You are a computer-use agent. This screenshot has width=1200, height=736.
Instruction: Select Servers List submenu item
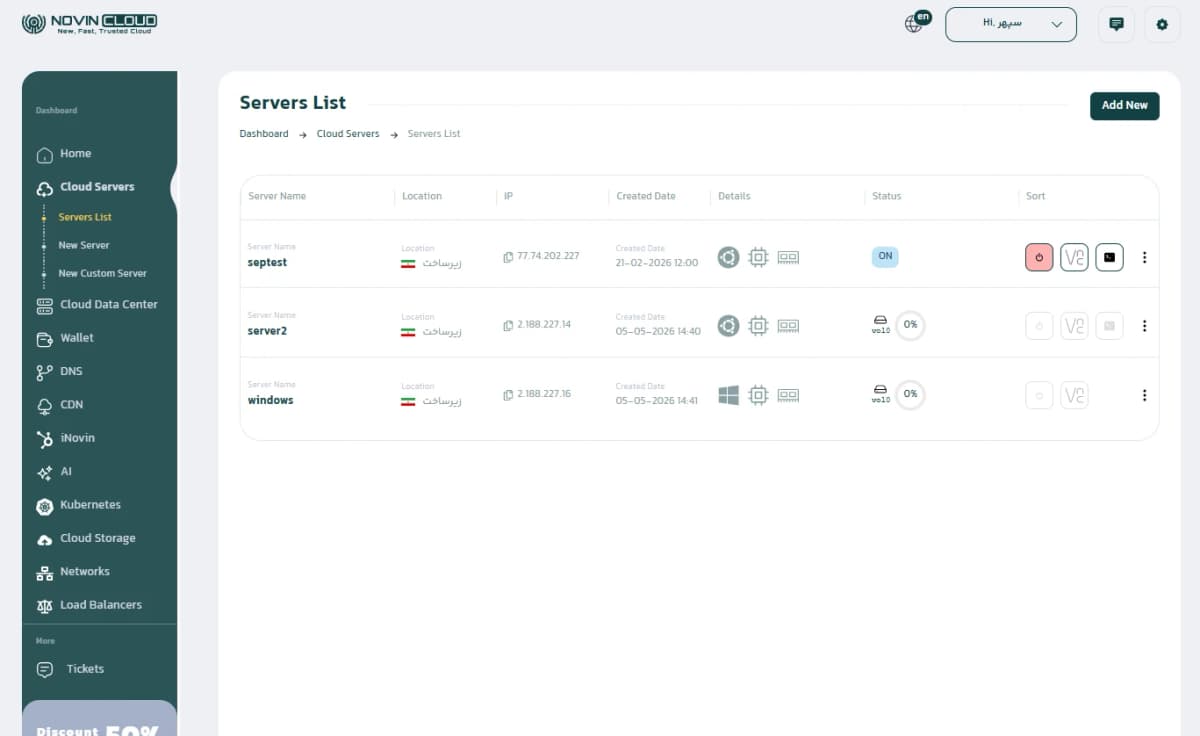pos(85,217)
